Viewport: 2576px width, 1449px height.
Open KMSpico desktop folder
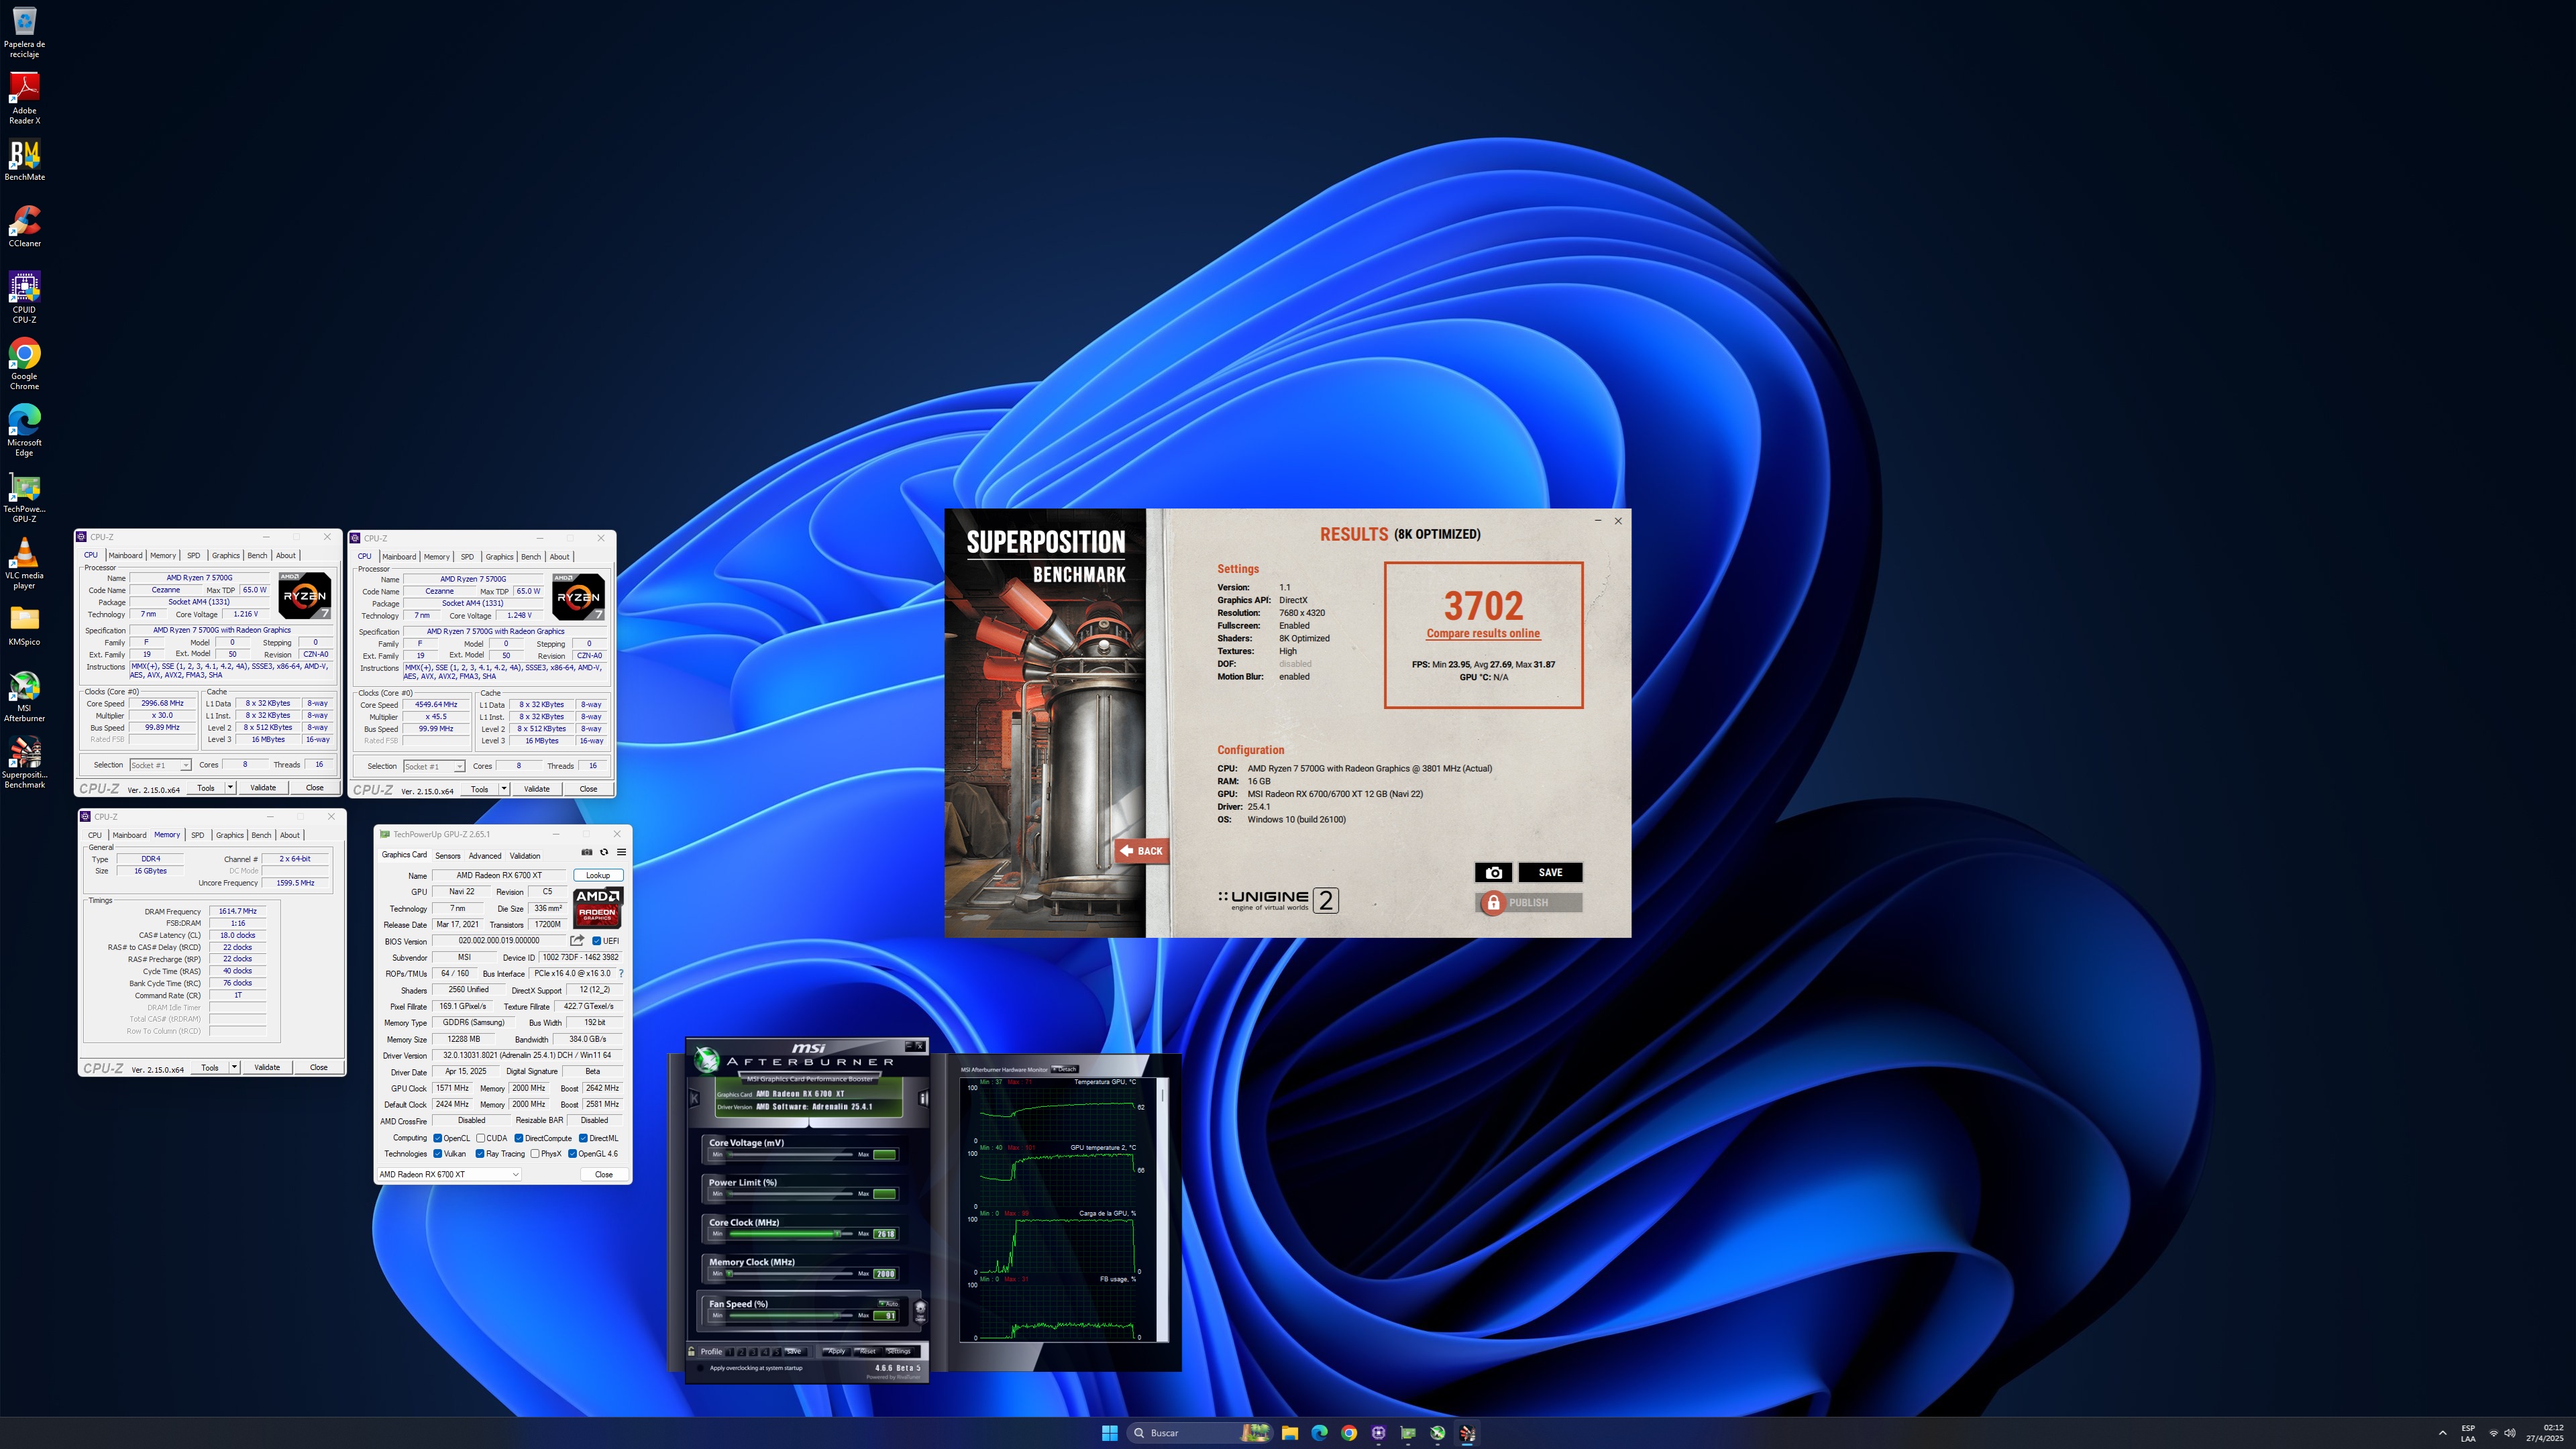coord(24,625)
